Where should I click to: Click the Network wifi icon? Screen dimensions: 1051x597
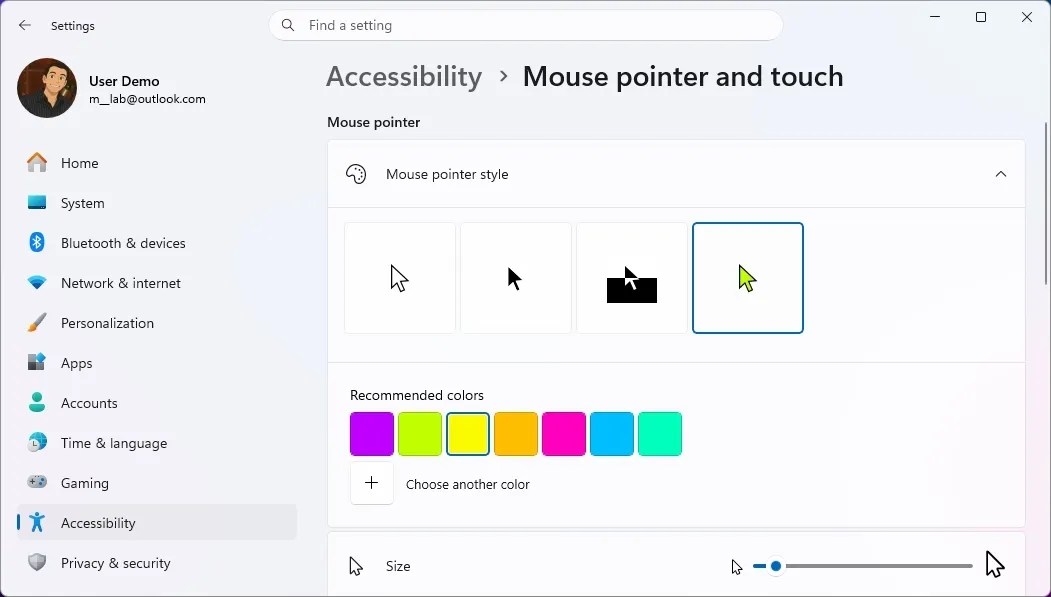(37, 283)
